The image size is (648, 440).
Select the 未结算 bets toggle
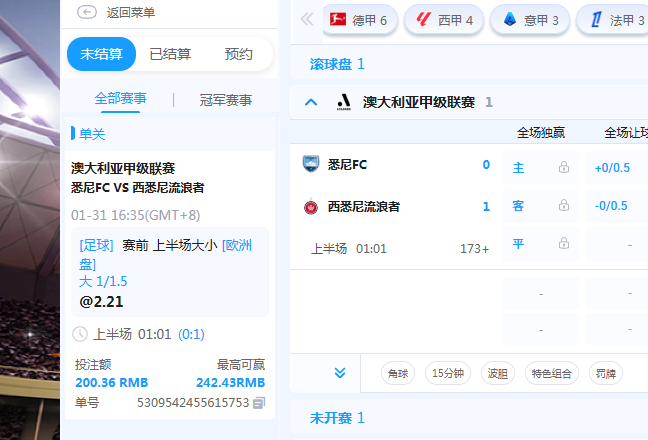[x=101, y=54]
